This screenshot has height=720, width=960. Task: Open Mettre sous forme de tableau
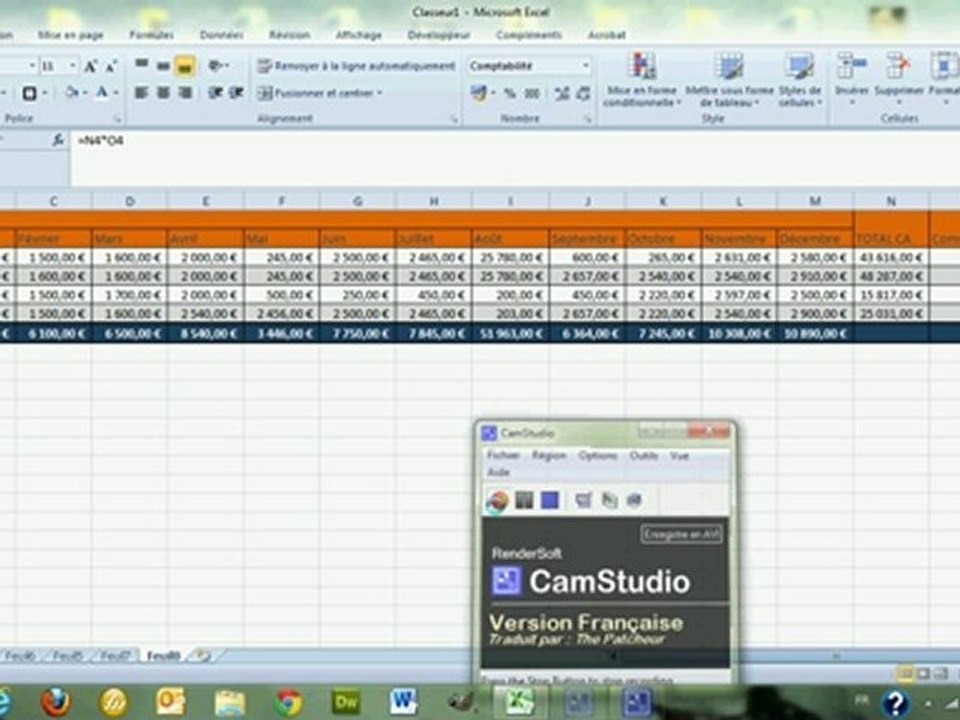coord(729,80)
